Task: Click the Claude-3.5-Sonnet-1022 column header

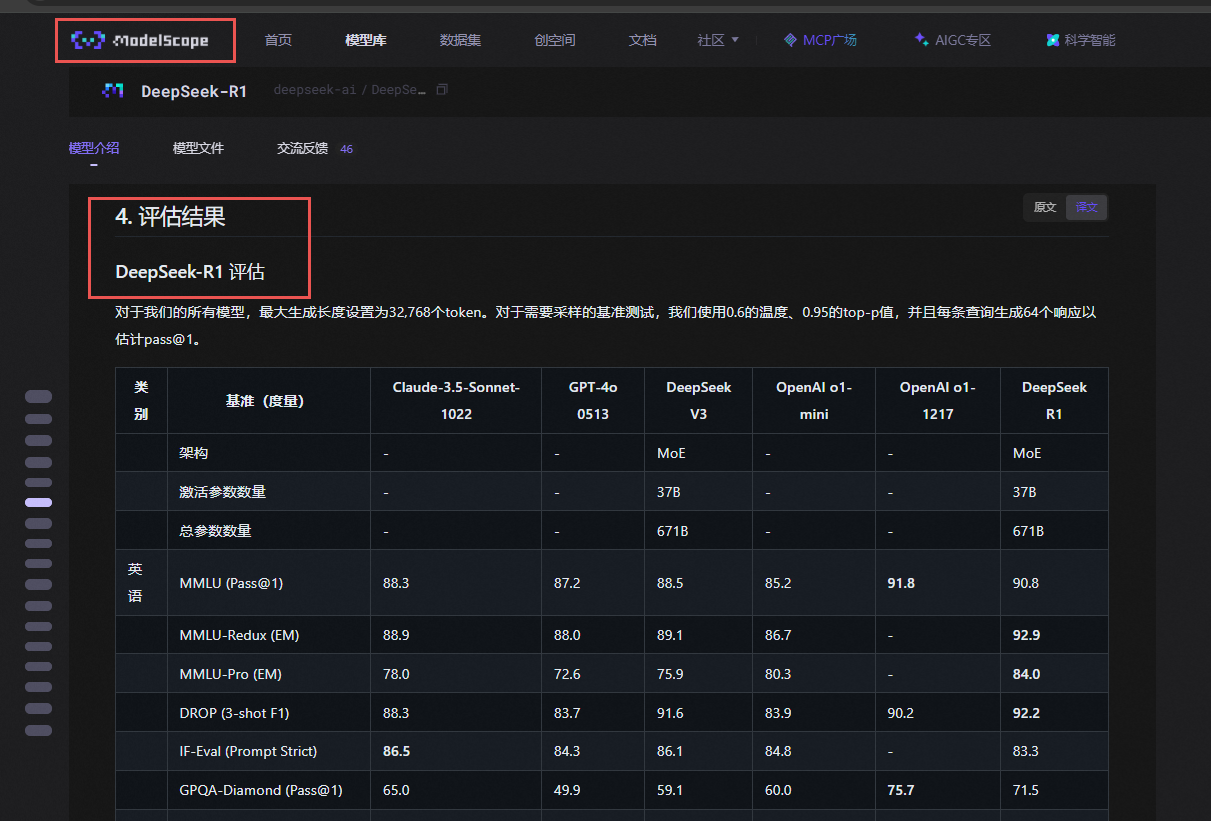Action: tap(456, 400)
